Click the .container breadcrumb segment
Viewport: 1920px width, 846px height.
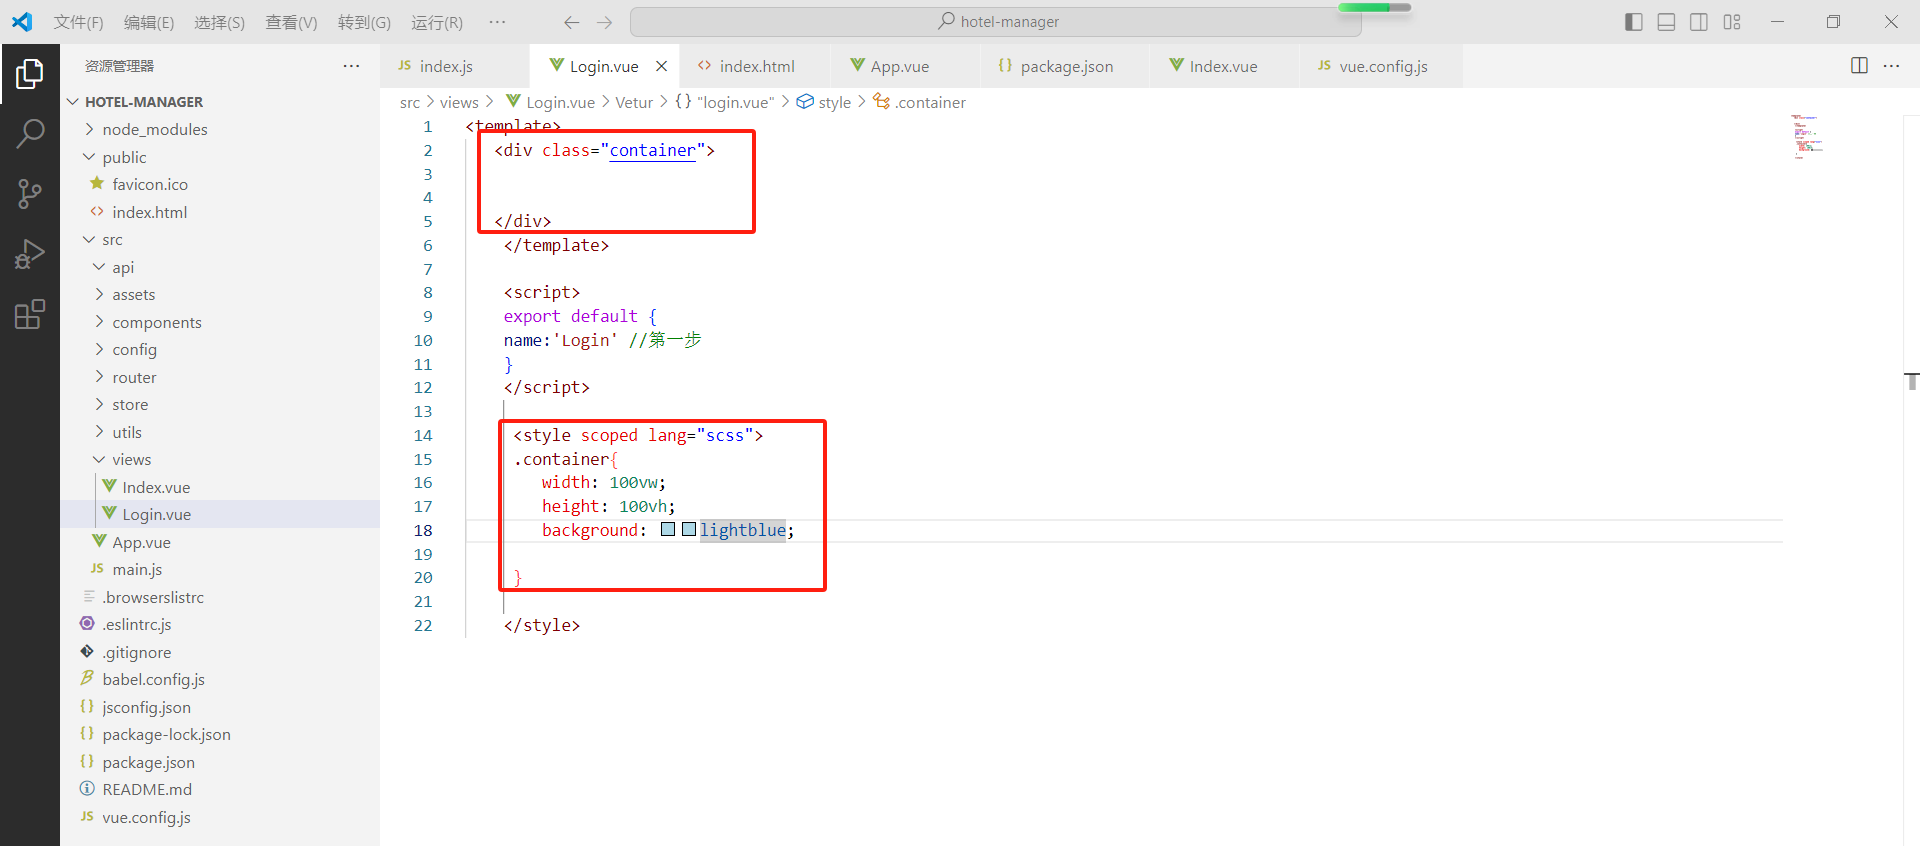tap(920, 102)
